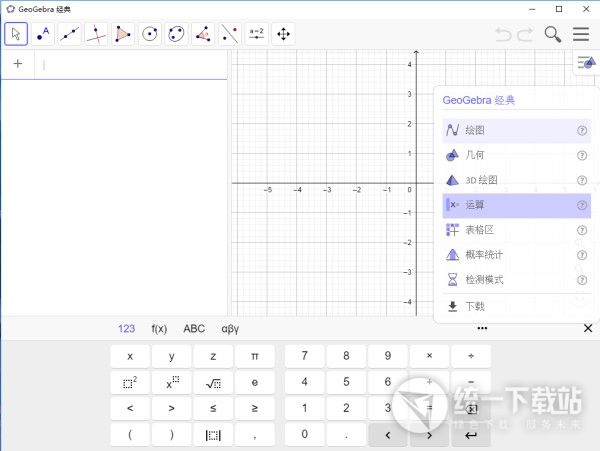This screenshot has height=451, width=600.
Task: Choose 3D 绘图 perspective
Action: 517,180
